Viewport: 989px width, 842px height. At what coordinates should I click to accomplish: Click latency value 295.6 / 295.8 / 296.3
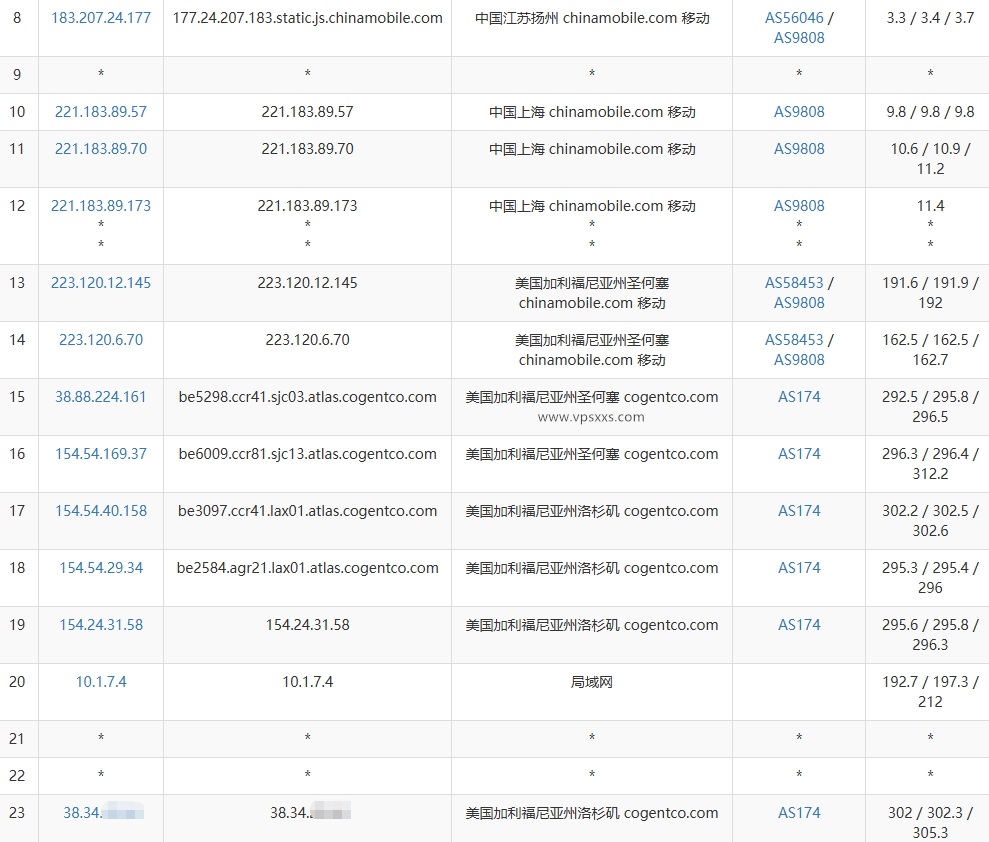tap(930, 635)
